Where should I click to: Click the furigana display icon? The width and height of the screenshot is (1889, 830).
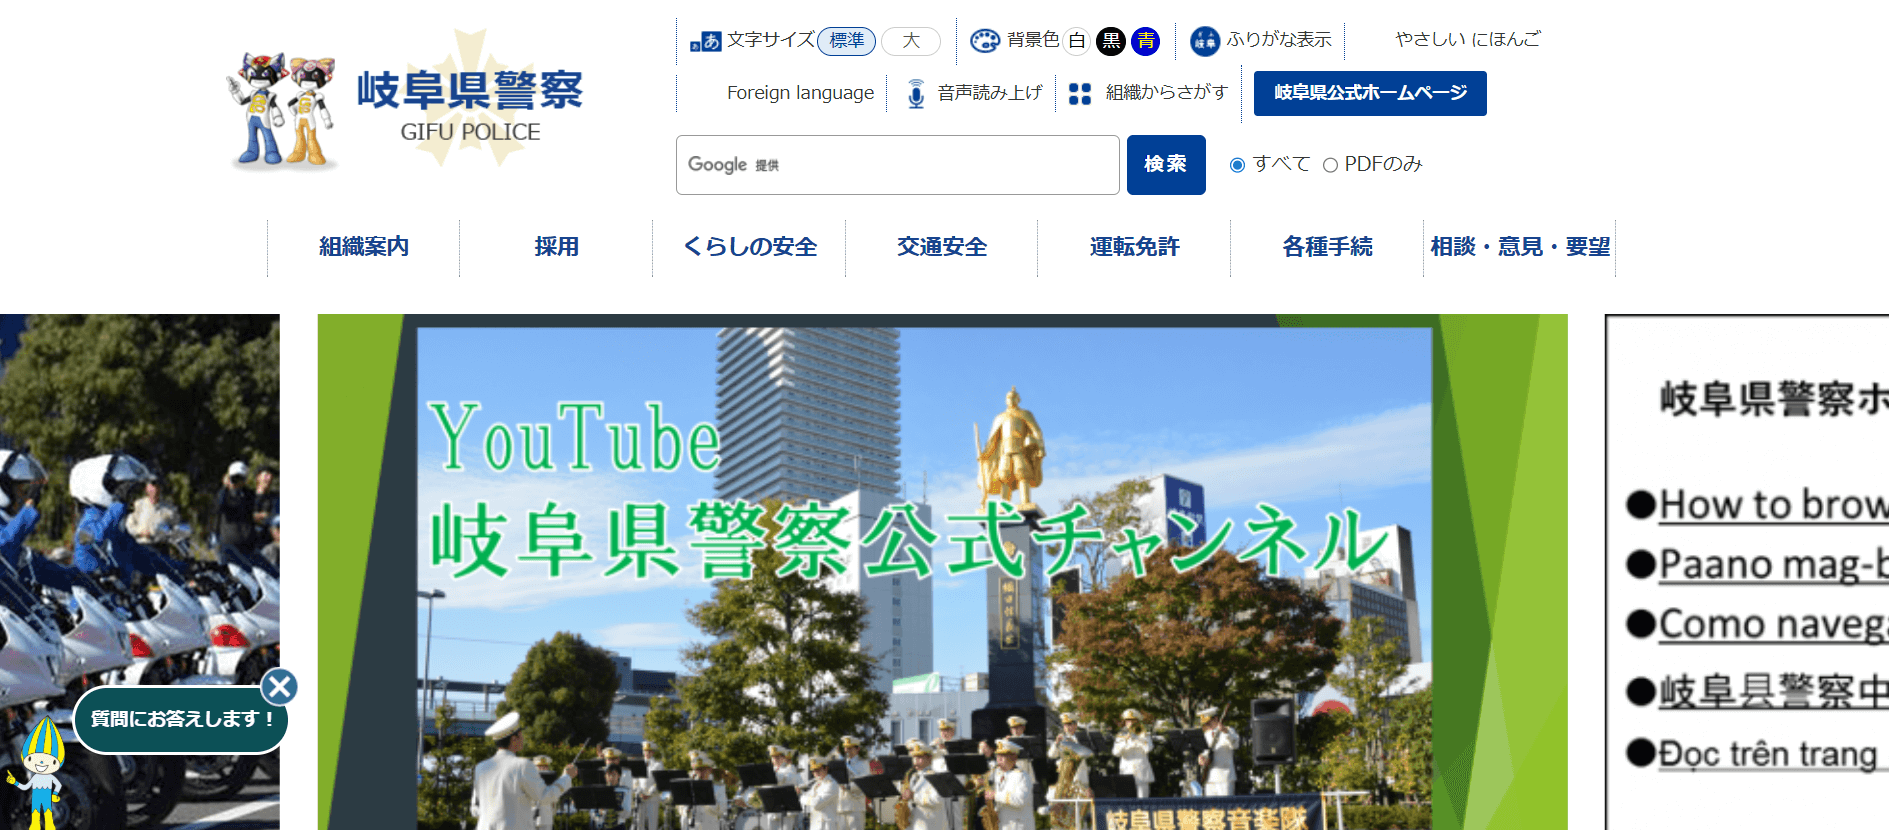pos(1205,41)
